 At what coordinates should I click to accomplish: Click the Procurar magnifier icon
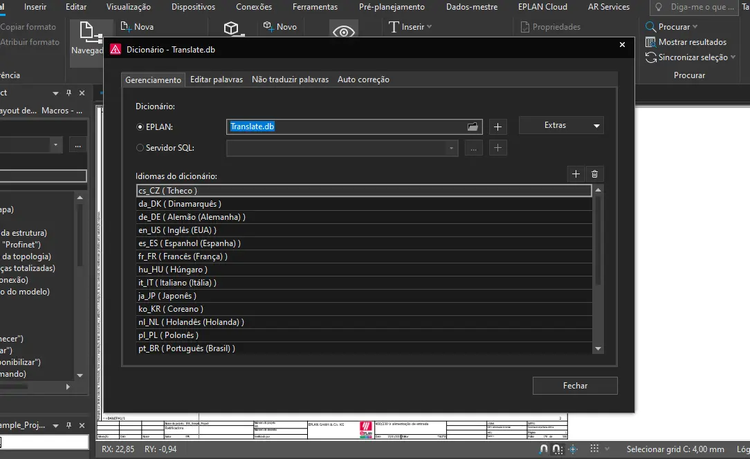[651, 27]
